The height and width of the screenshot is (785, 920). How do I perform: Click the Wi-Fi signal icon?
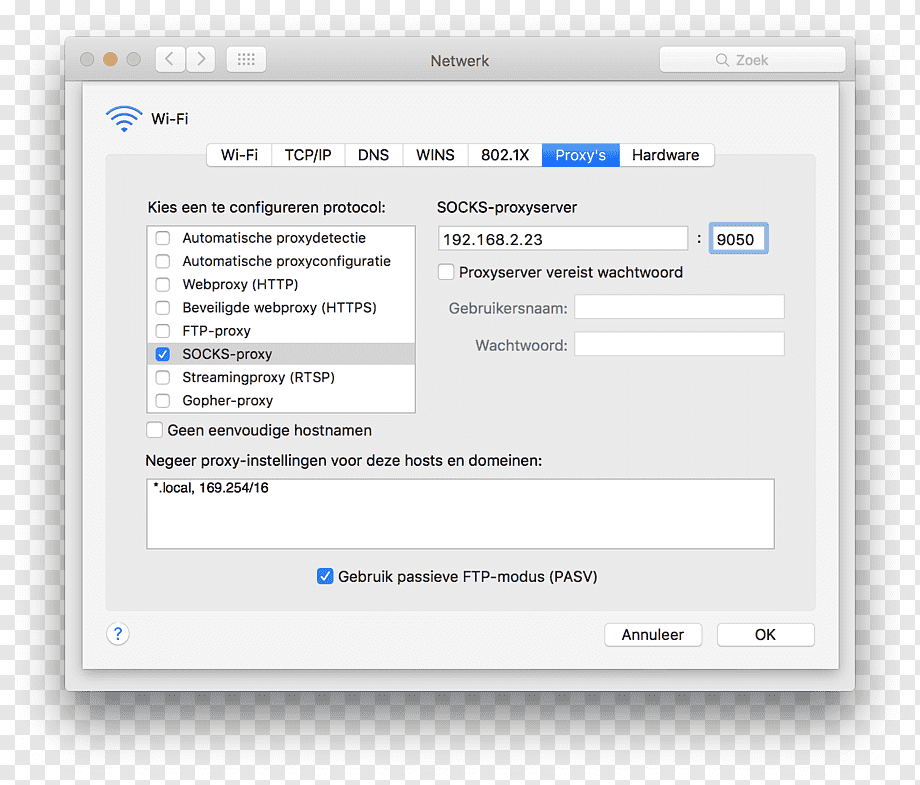click(x=124, y=119)
